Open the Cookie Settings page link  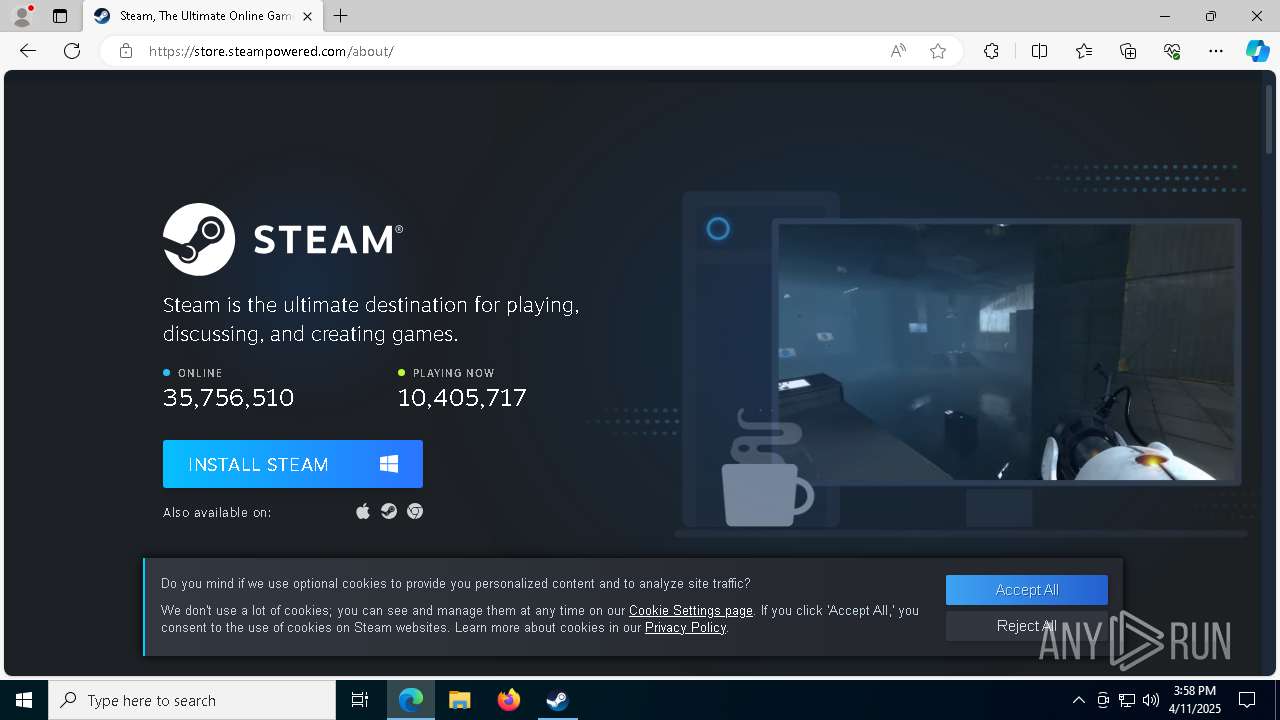[x=691, y=610]
